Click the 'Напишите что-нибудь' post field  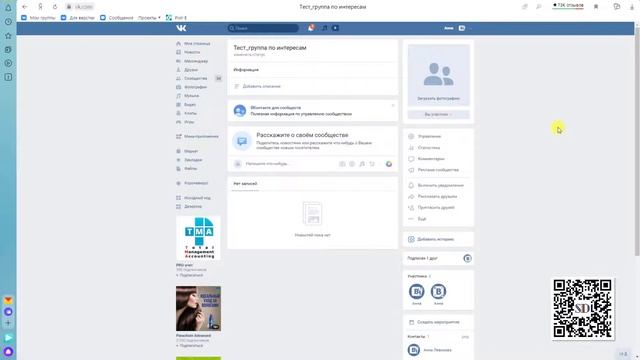267,164
